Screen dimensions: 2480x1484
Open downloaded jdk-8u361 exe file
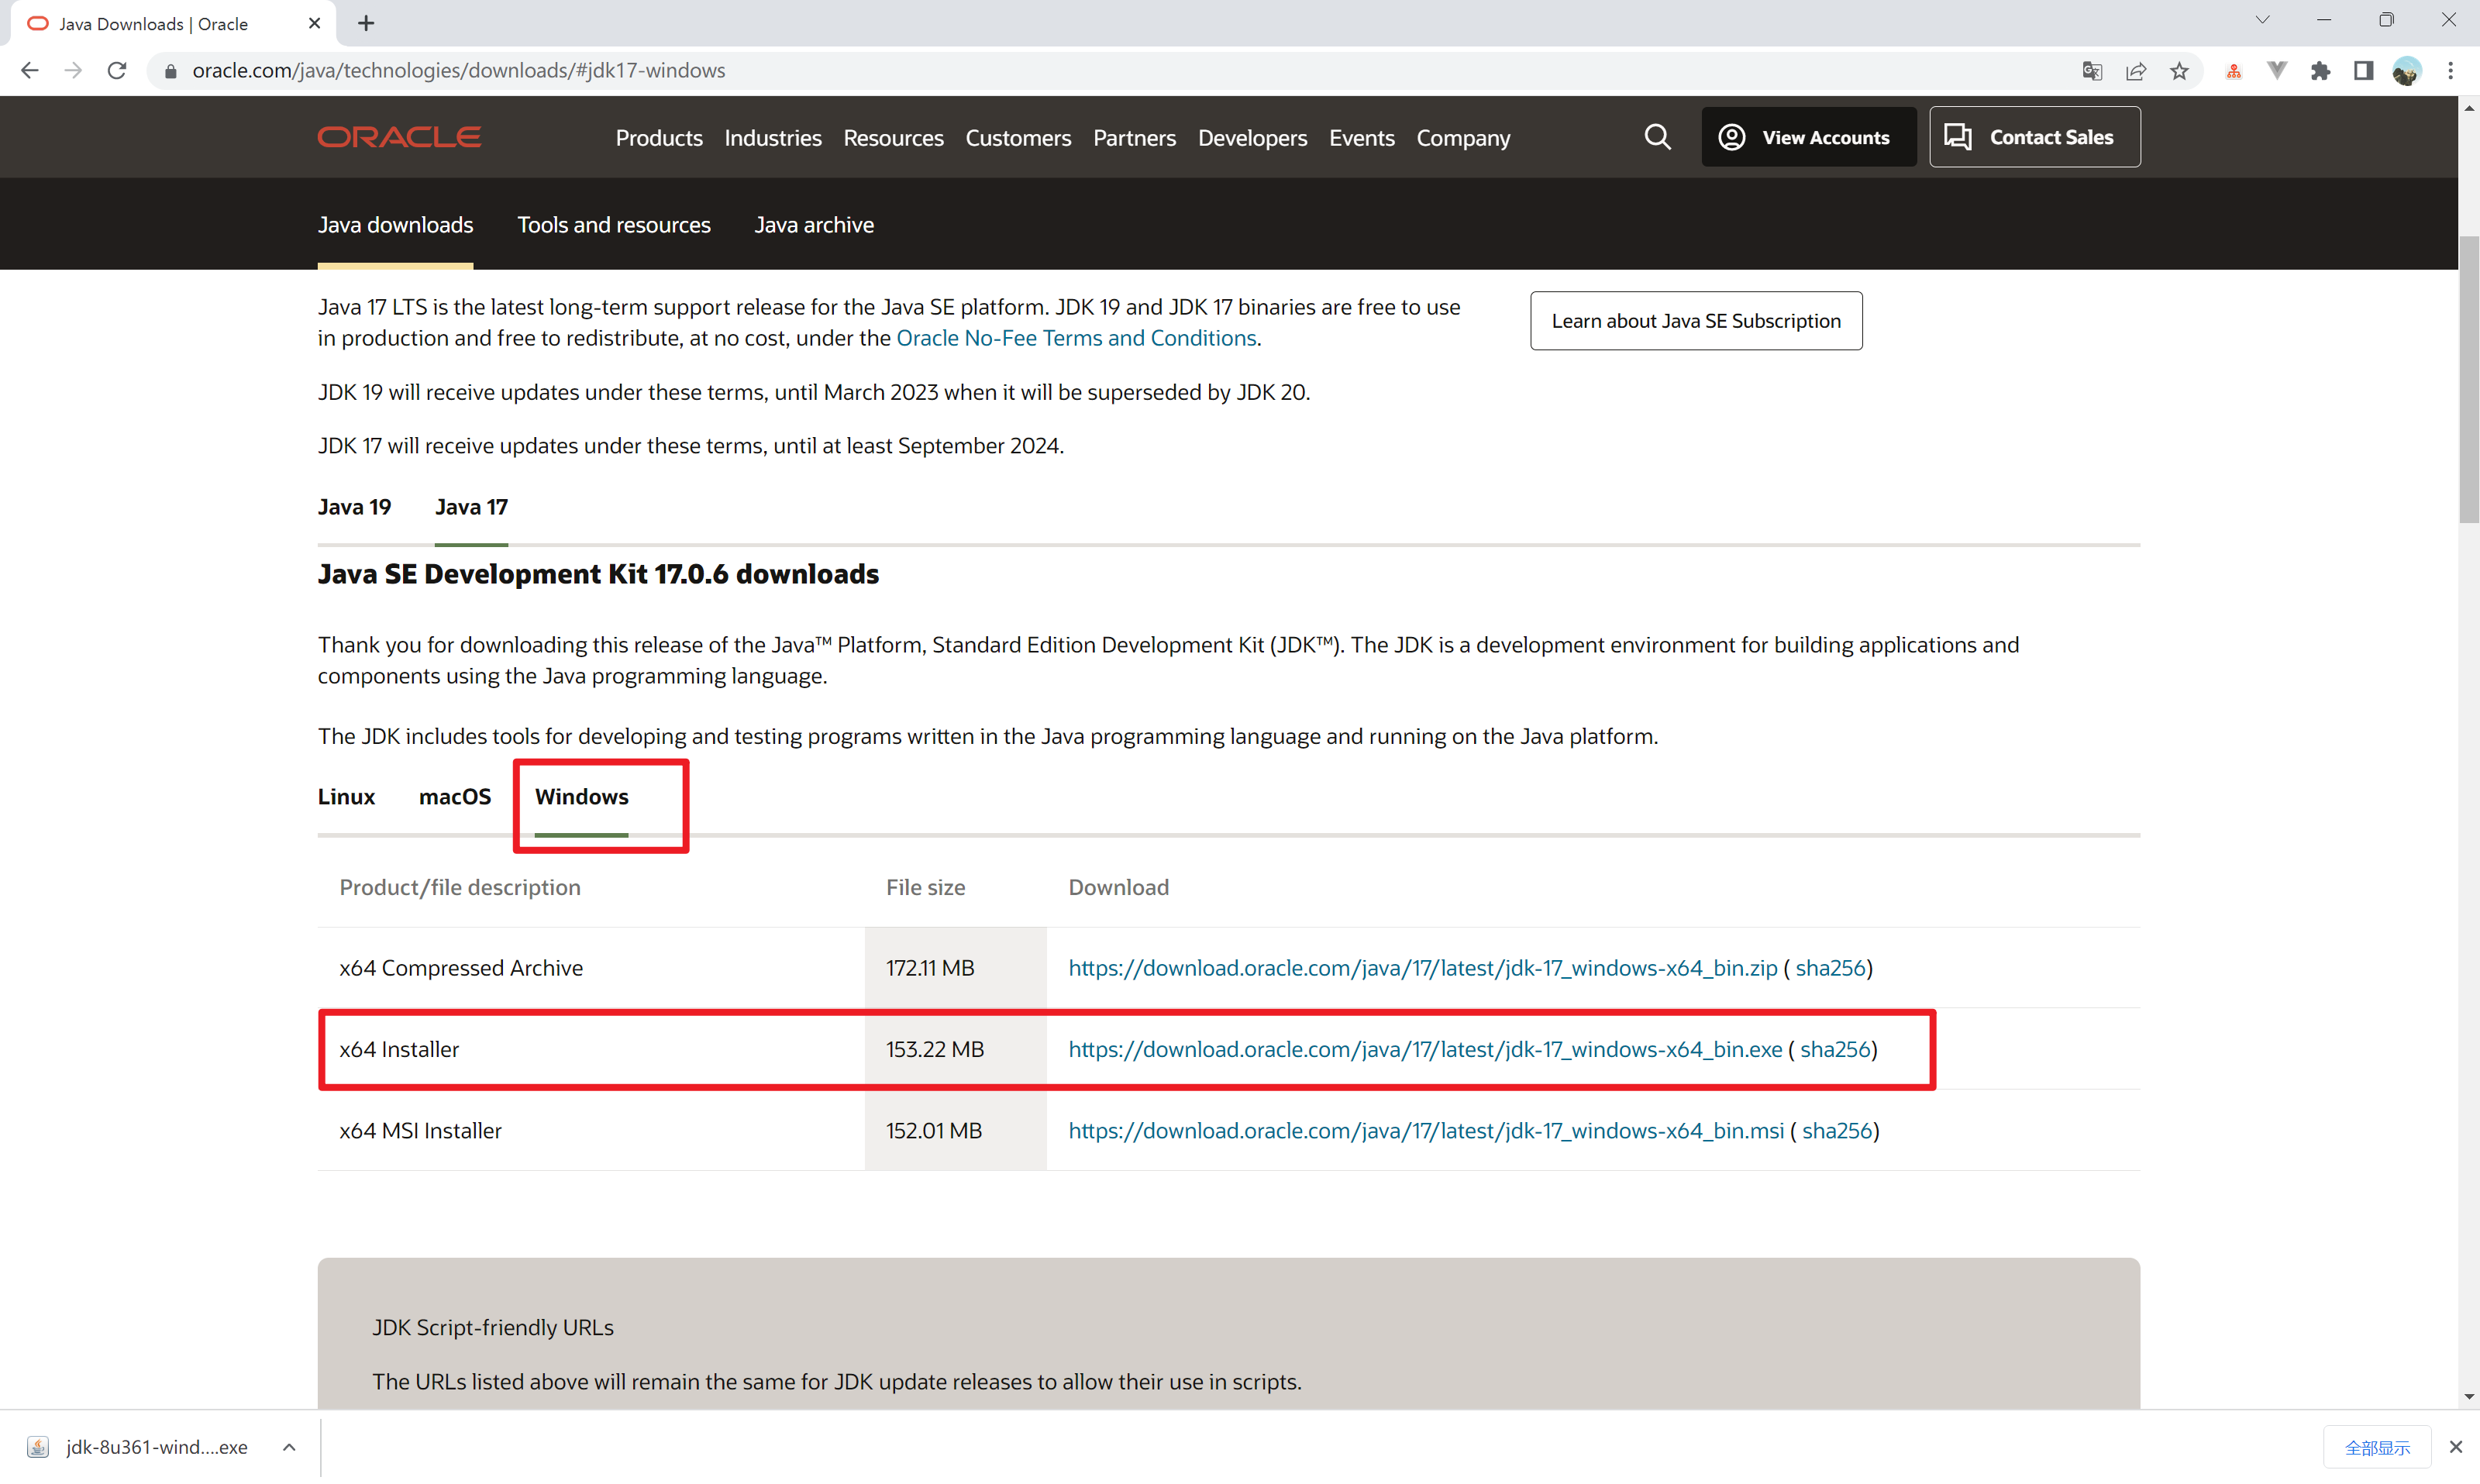138,1447
